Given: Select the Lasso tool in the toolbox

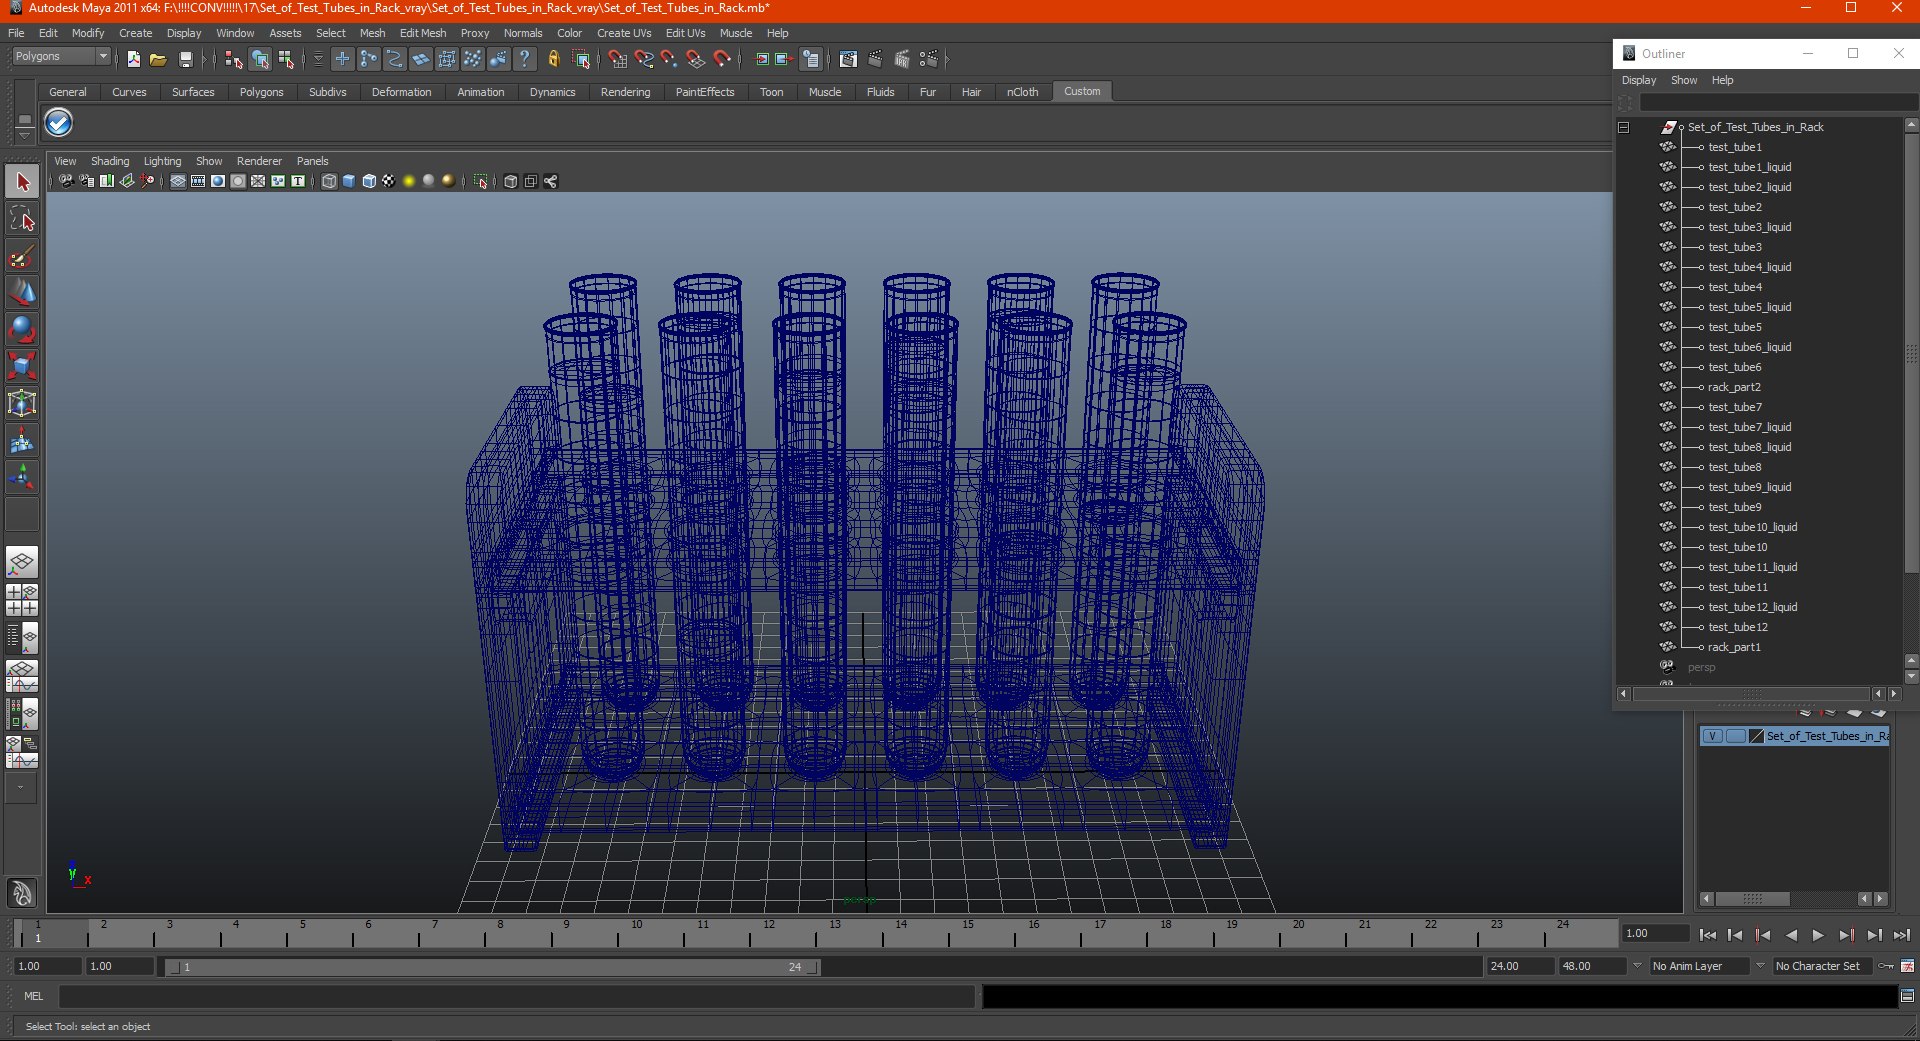Looking at the screenshot, I should (22, 220).
